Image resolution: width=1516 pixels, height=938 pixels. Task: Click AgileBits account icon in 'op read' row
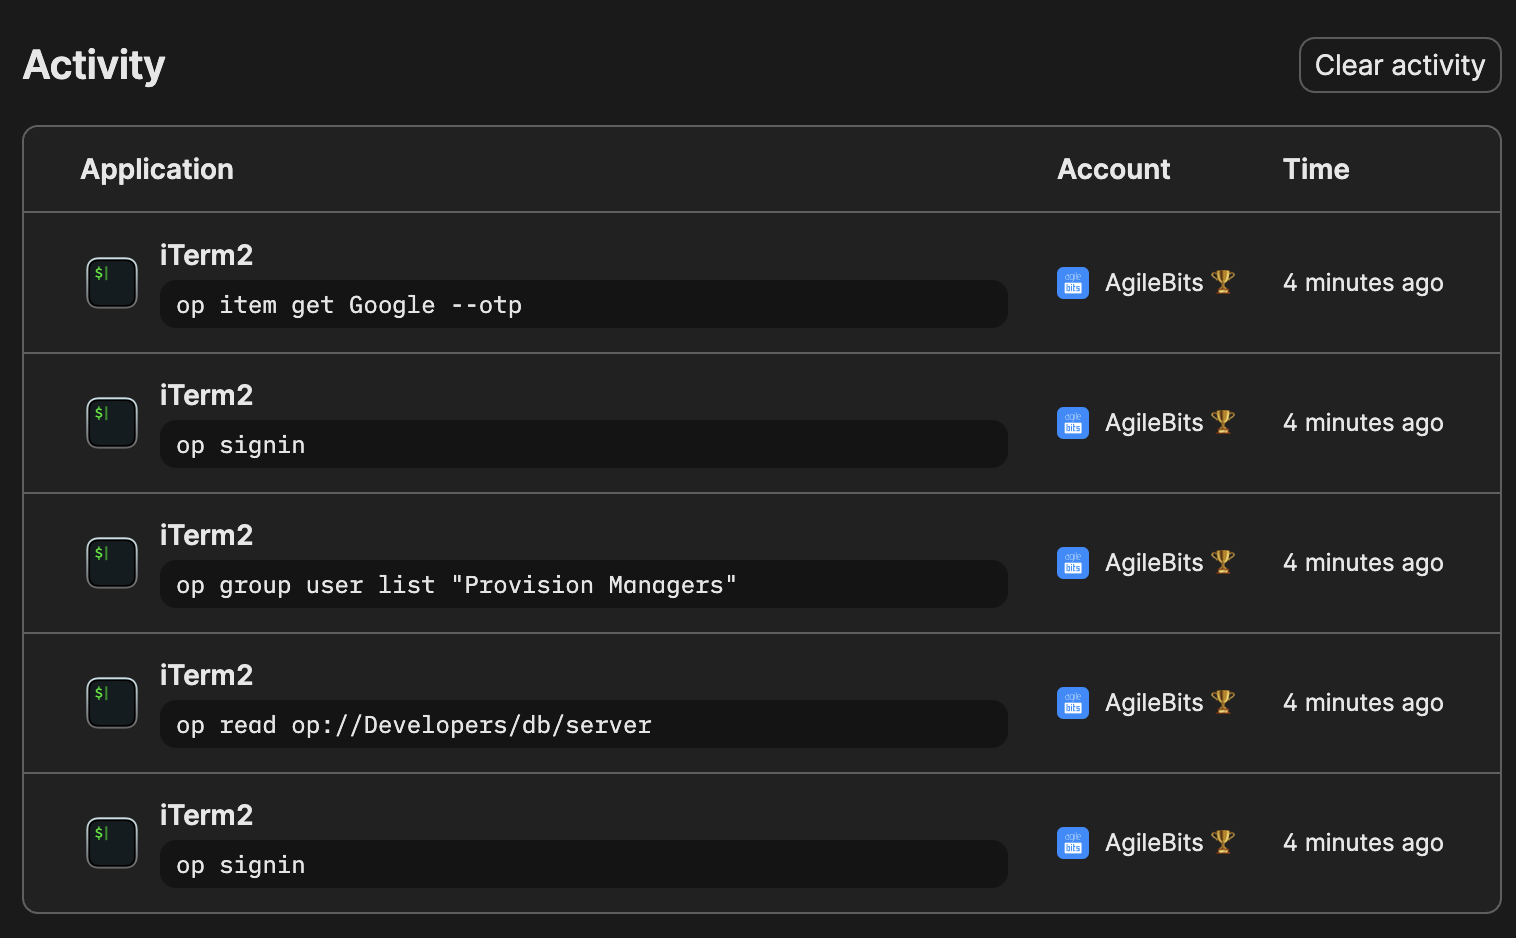(1073, 703)
